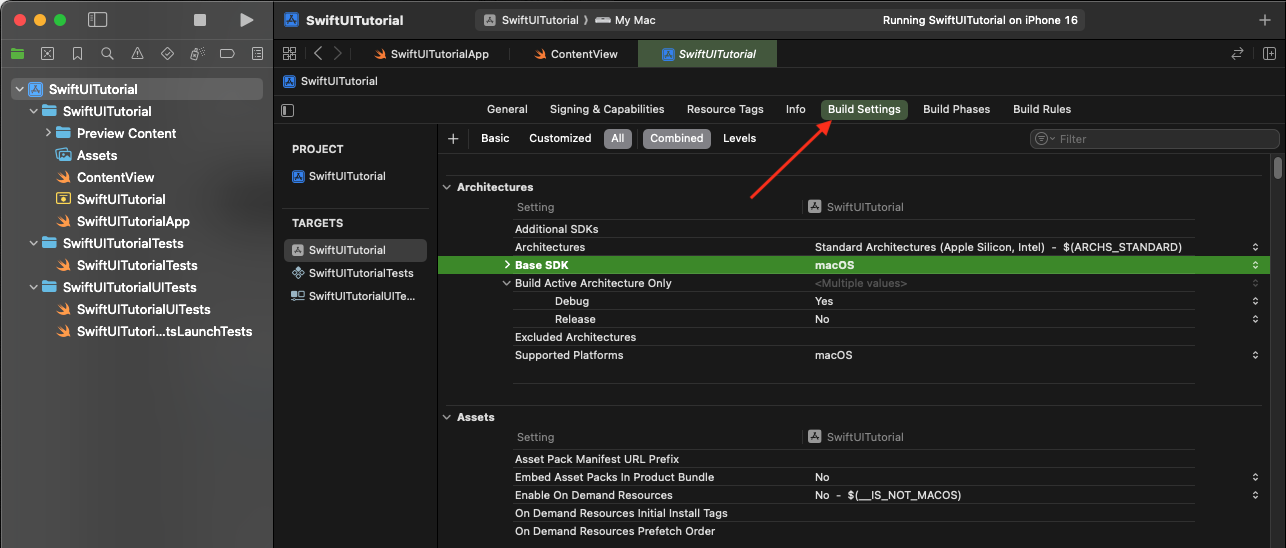
Task: Open the Project navigator folder icon
Action: coord(17,54)
